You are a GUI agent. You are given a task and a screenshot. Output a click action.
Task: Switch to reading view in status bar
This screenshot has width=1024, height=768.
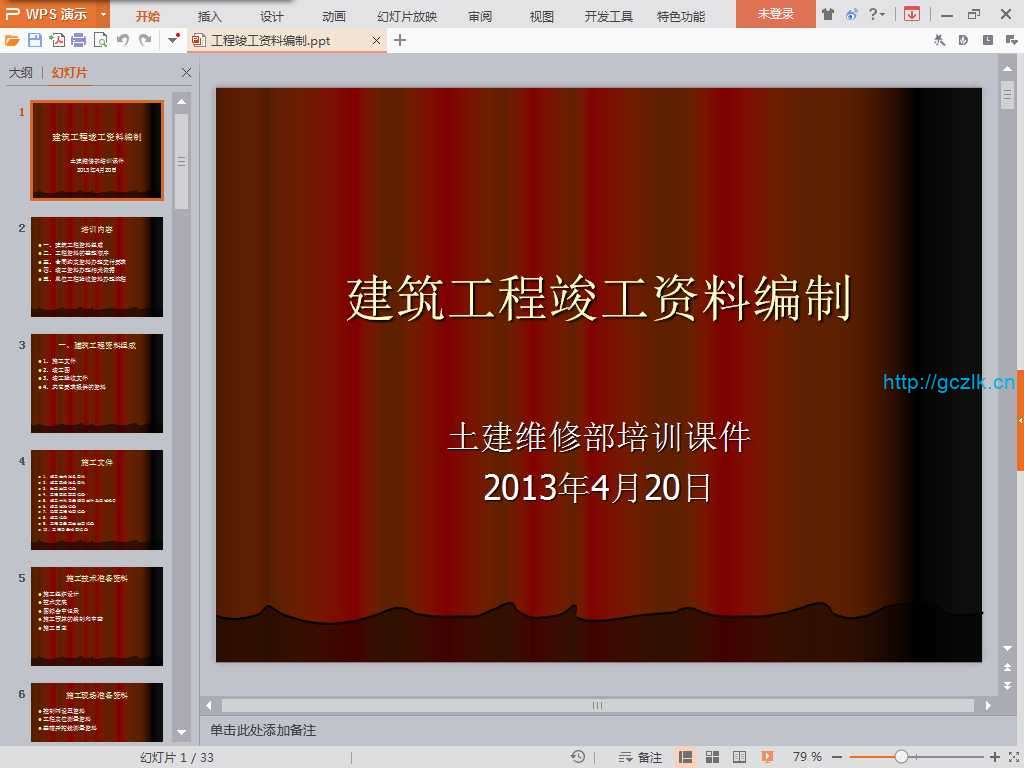[740, 757]
